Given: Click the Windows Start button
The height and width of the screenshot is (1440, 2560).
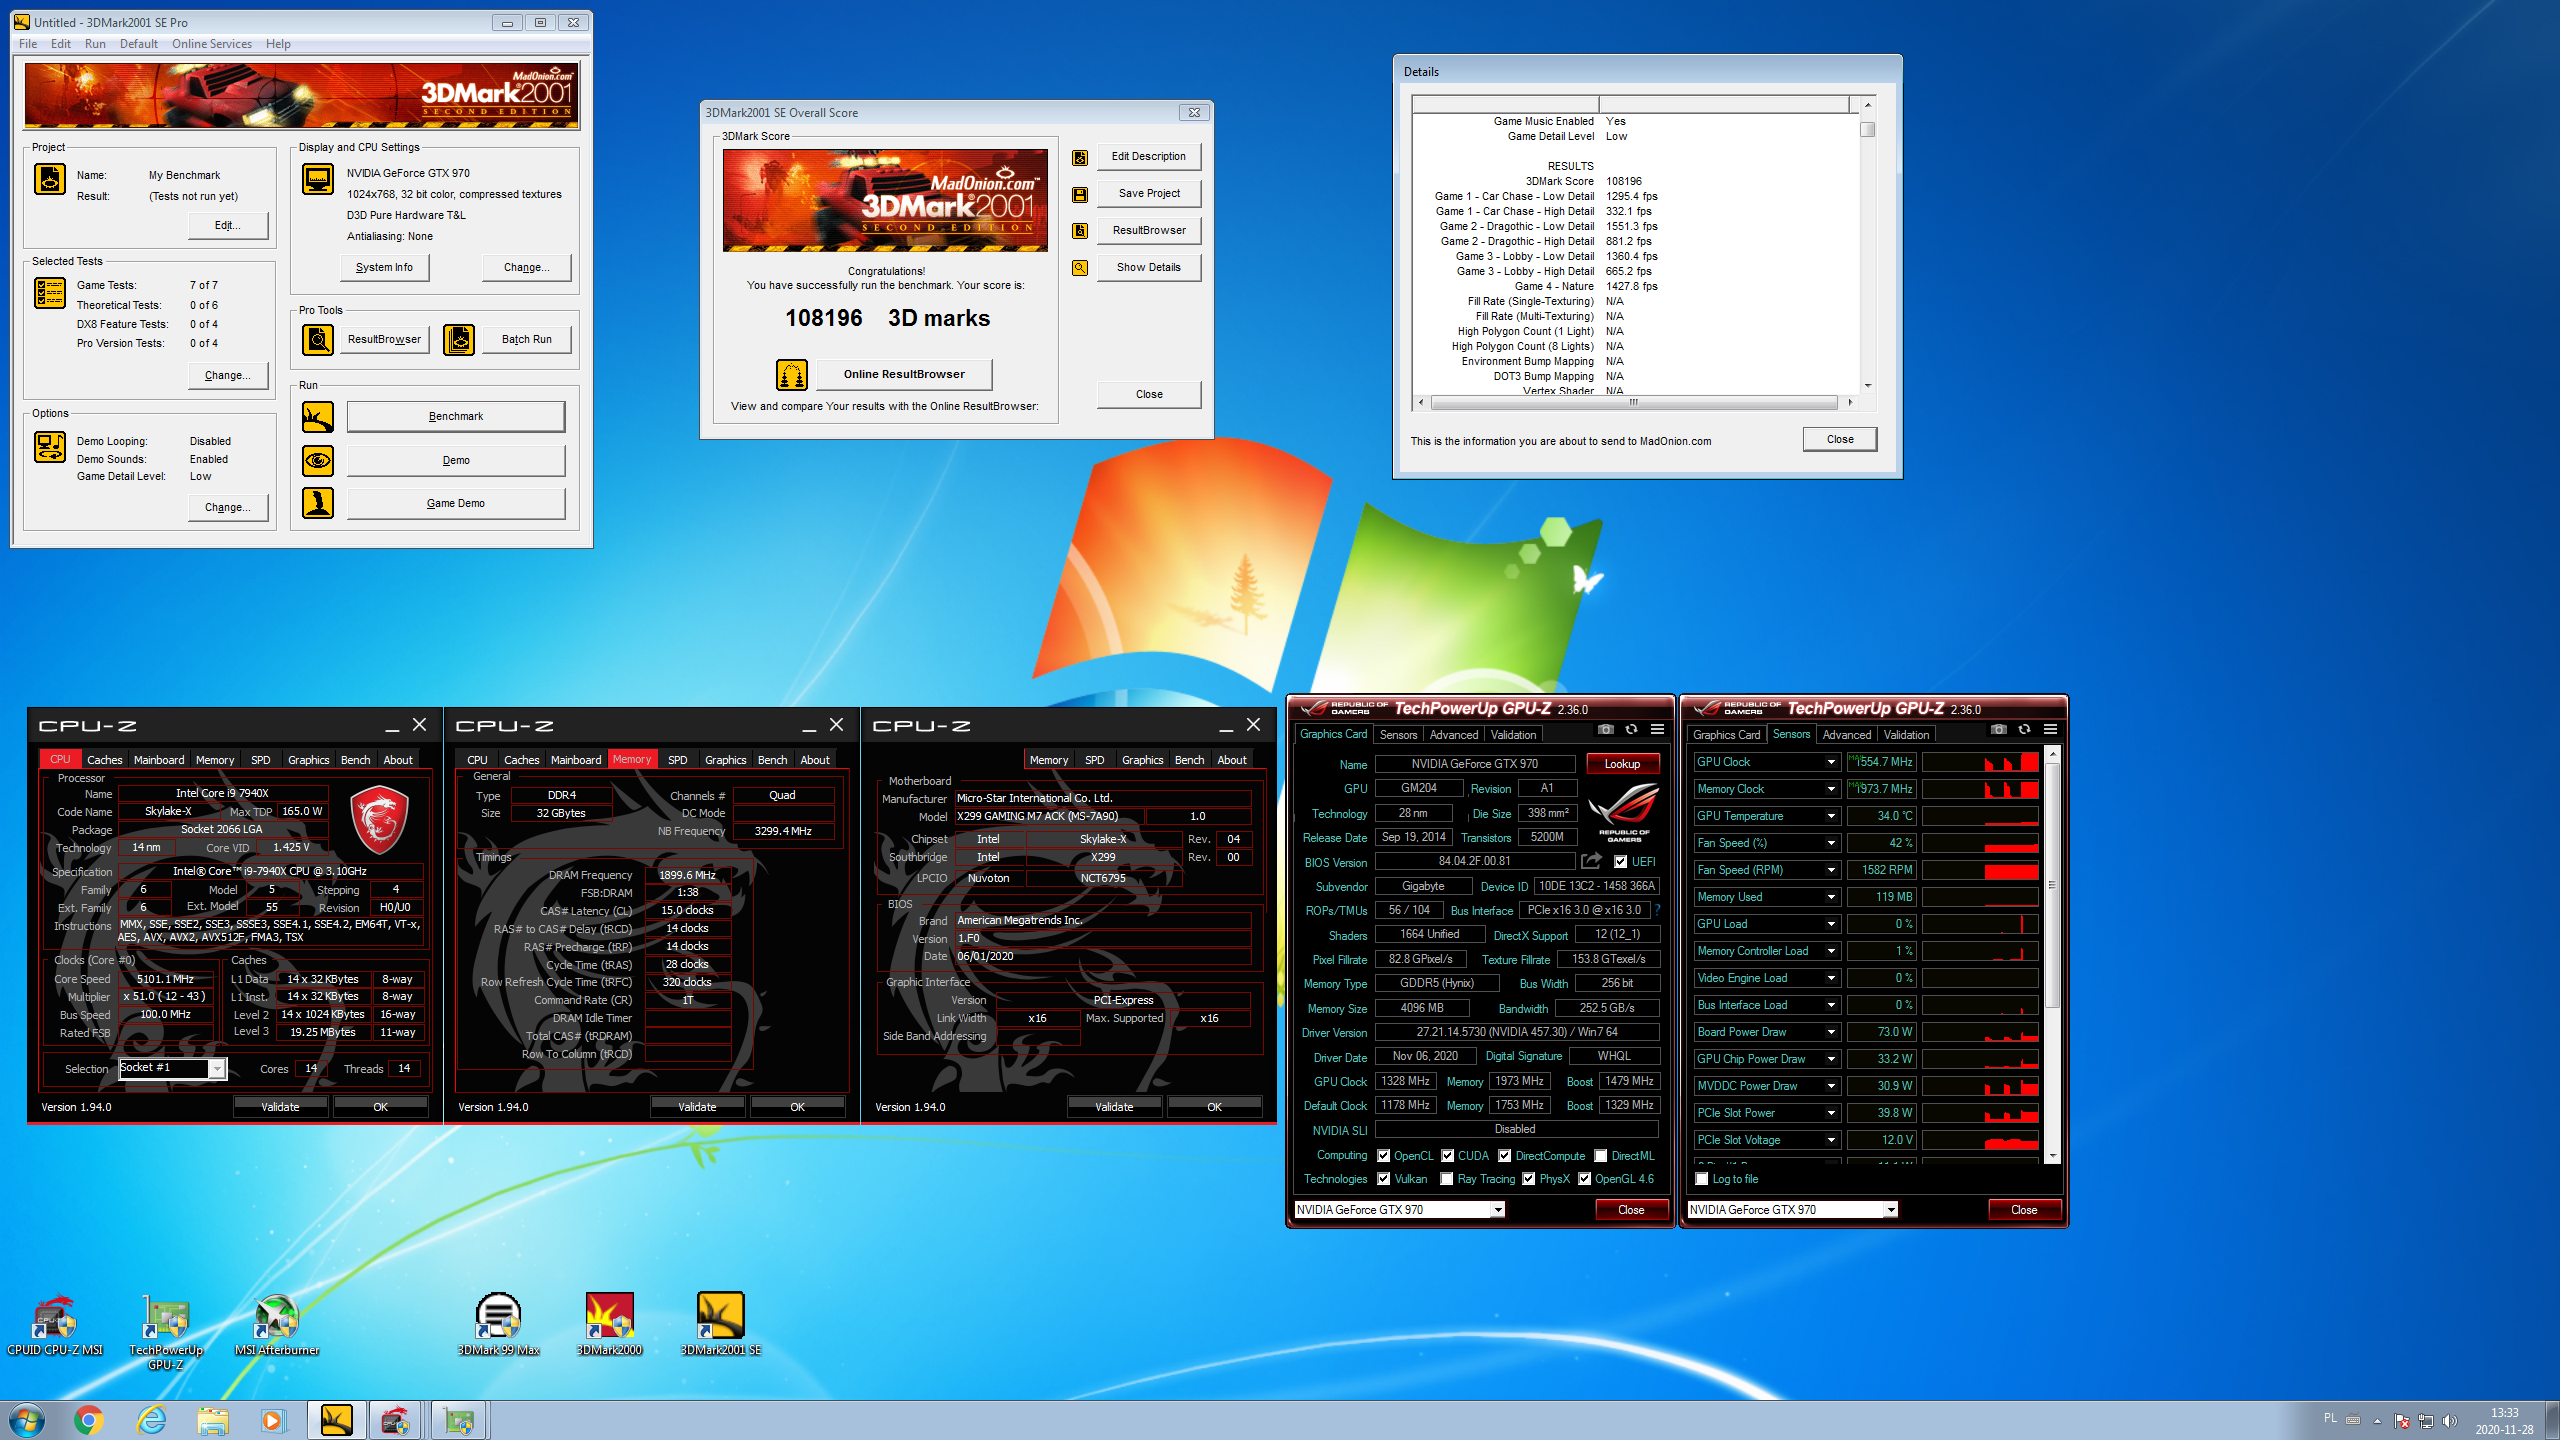Looking at the screenshot, I should (27, 1420).
